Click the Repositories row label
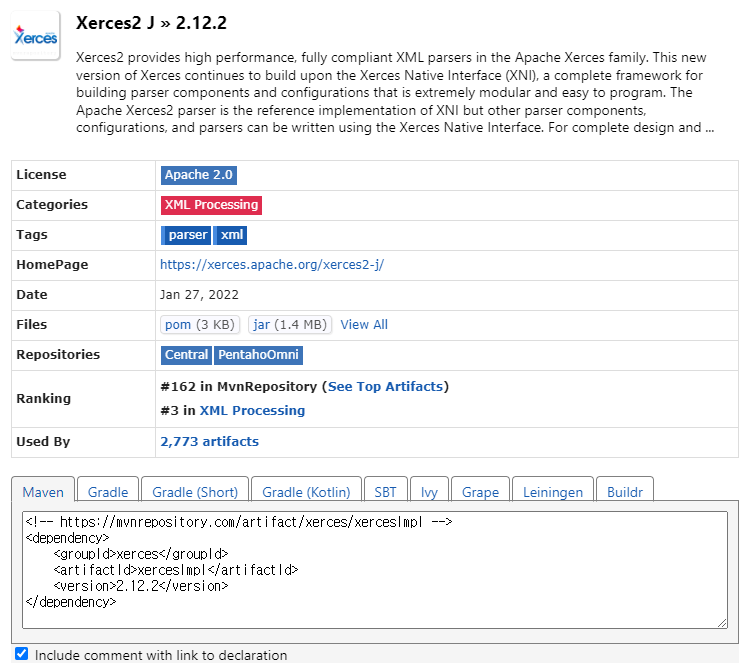The image size is (750, 666). tap(58, 355)
